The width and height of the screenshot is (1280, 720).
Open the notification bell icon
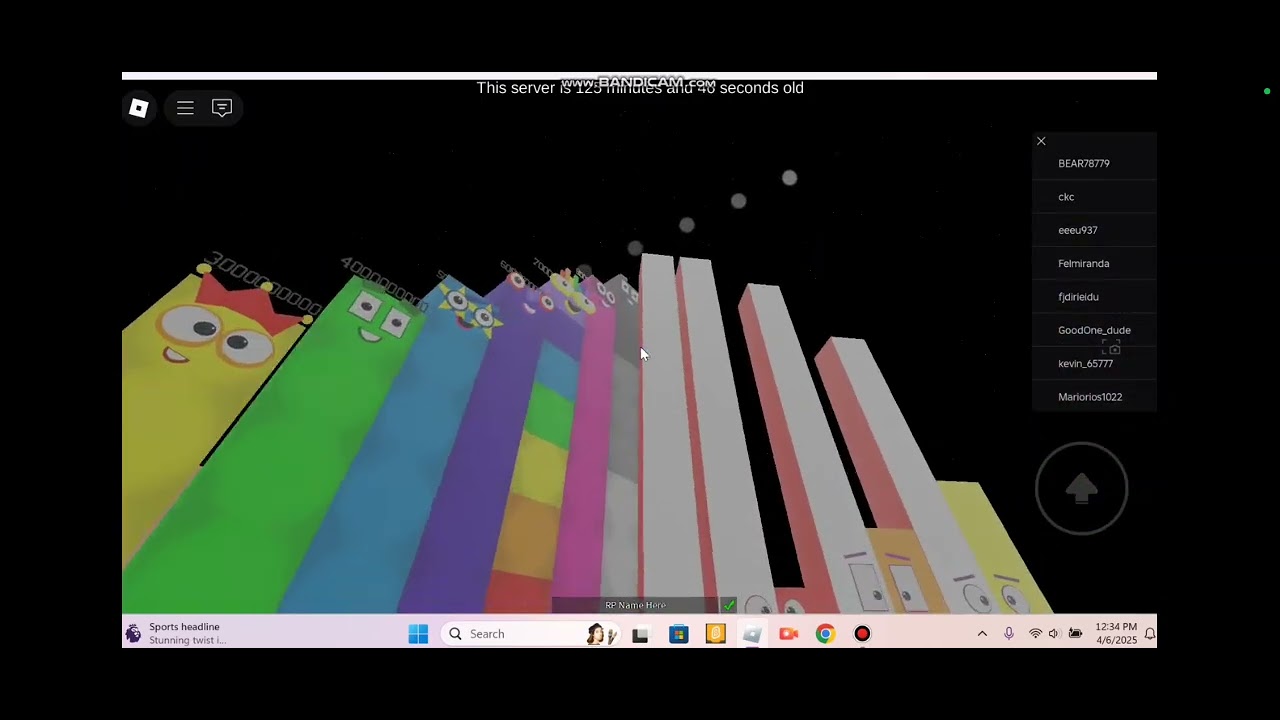pyautogui.click(x=1150, y=634)
